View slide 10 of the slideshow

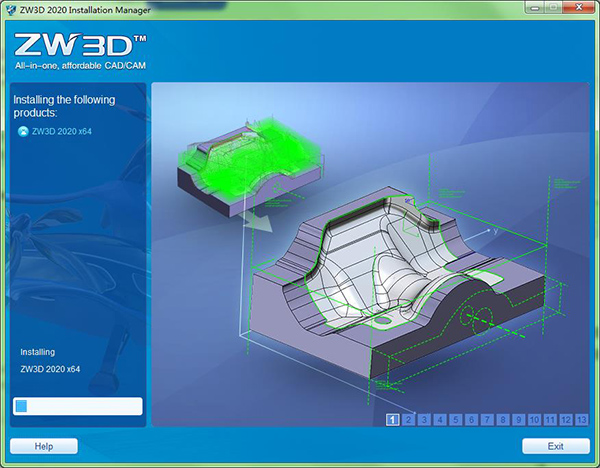535,419
